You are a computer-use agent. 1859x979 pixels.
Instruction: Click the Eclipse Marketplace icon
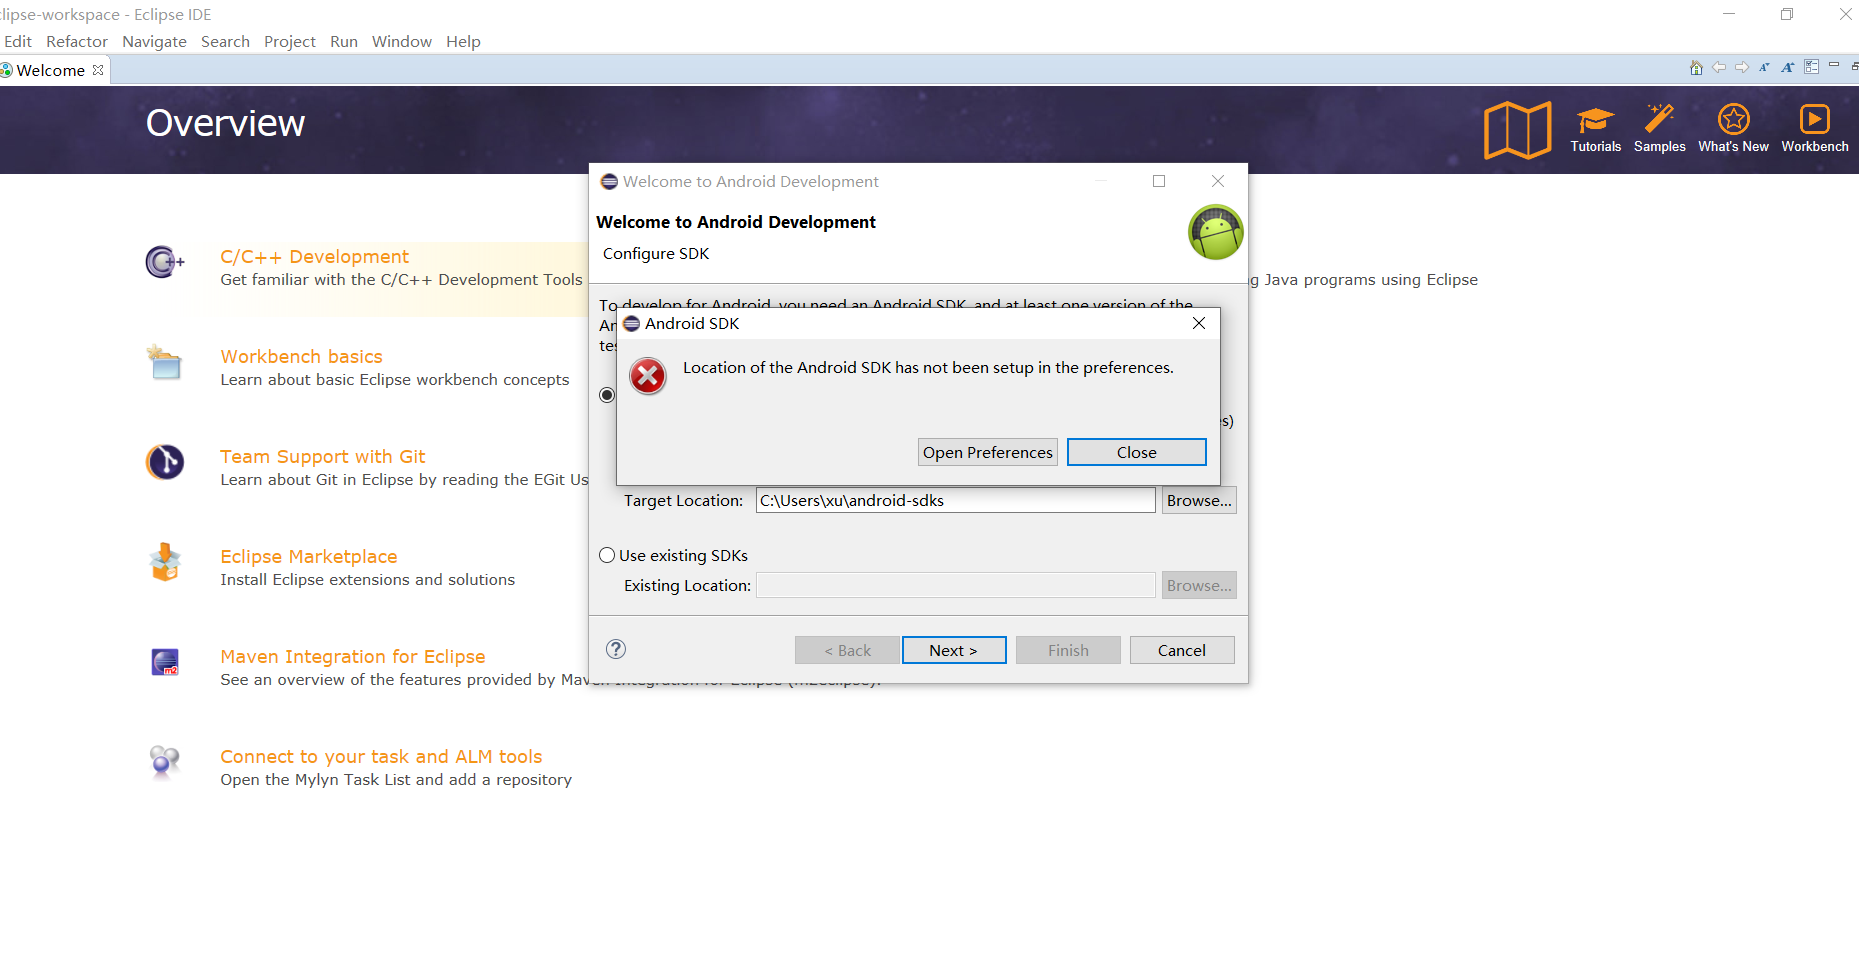(x=165, y=562)
